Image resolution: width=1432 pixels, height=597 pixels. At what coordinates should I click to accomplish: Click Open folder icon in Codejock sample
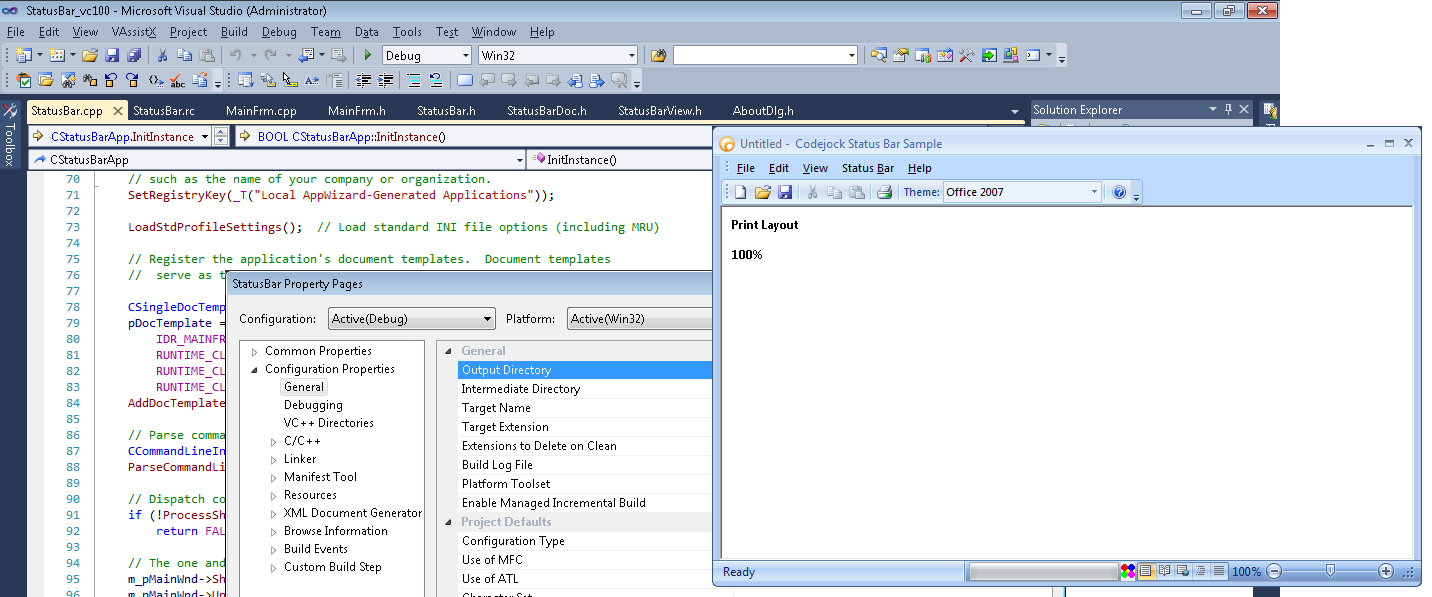(x=763, y=192)
